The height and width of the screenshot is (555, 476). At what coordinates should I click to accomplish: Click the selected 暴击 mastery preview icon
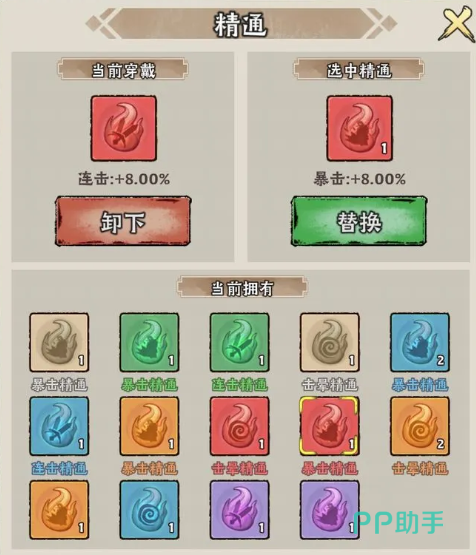(x=359, y=128)
